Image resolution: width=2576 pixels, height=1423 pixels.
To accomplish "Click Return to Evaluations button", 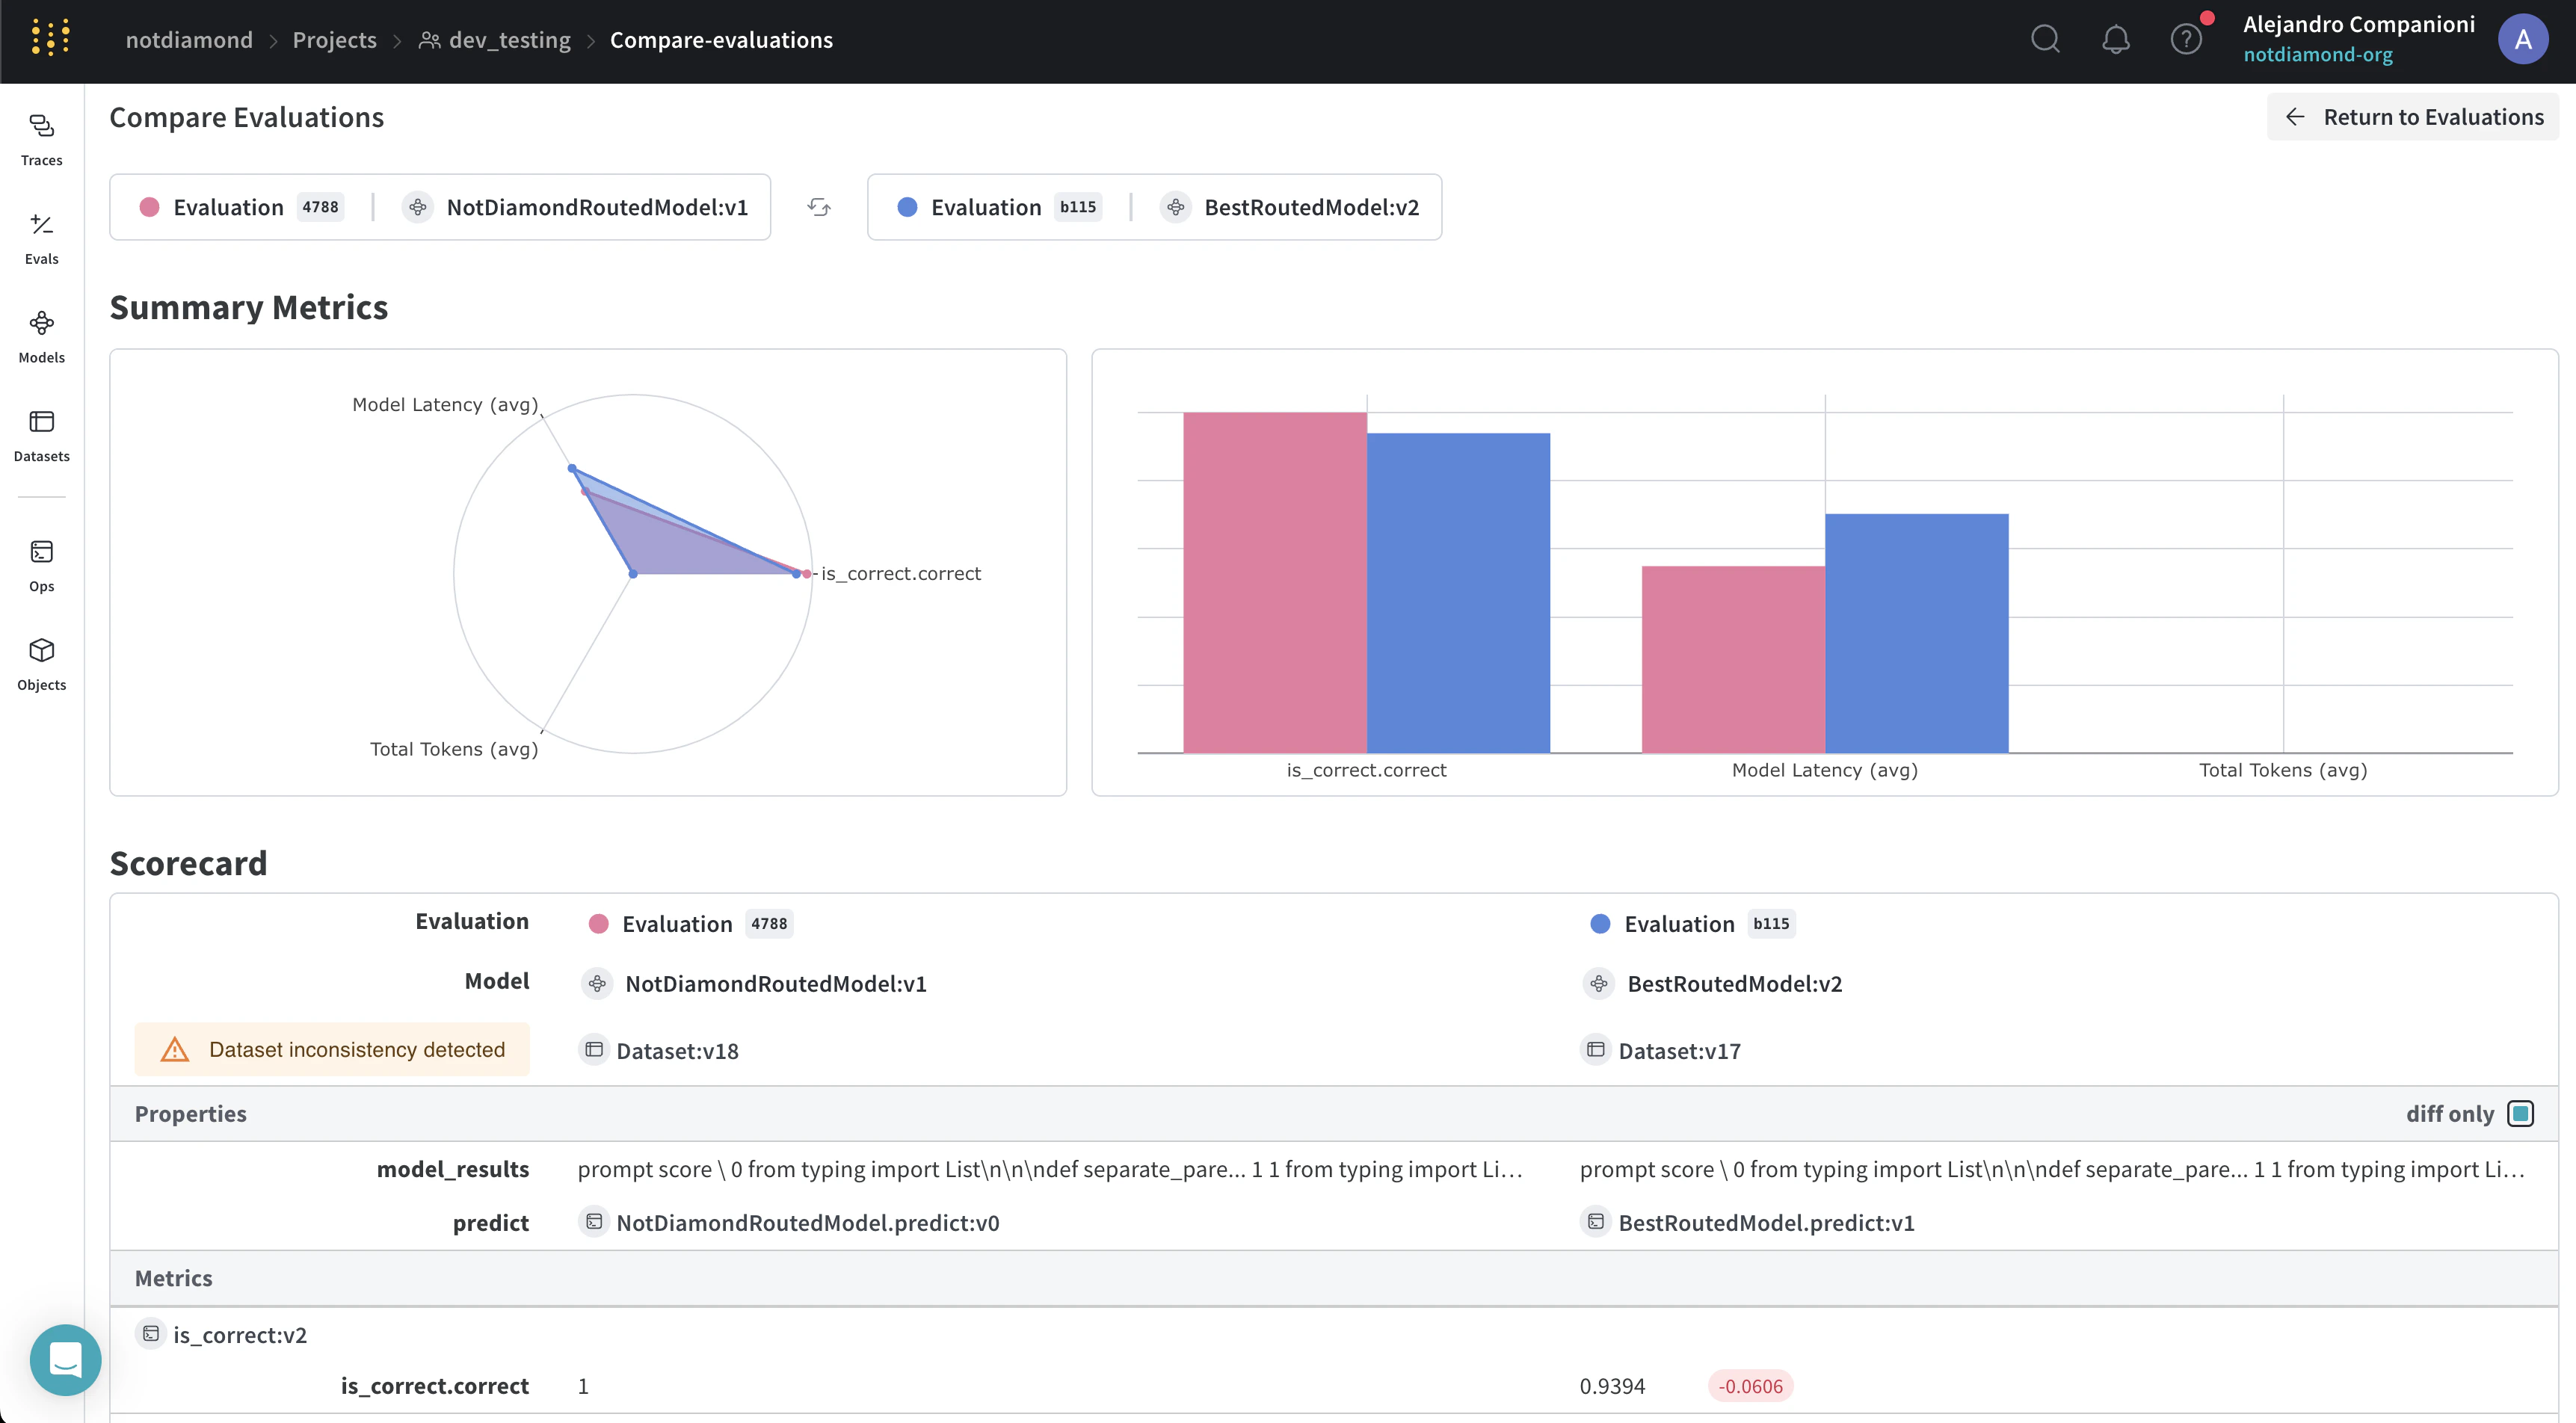I will (x=2413, y=117).
